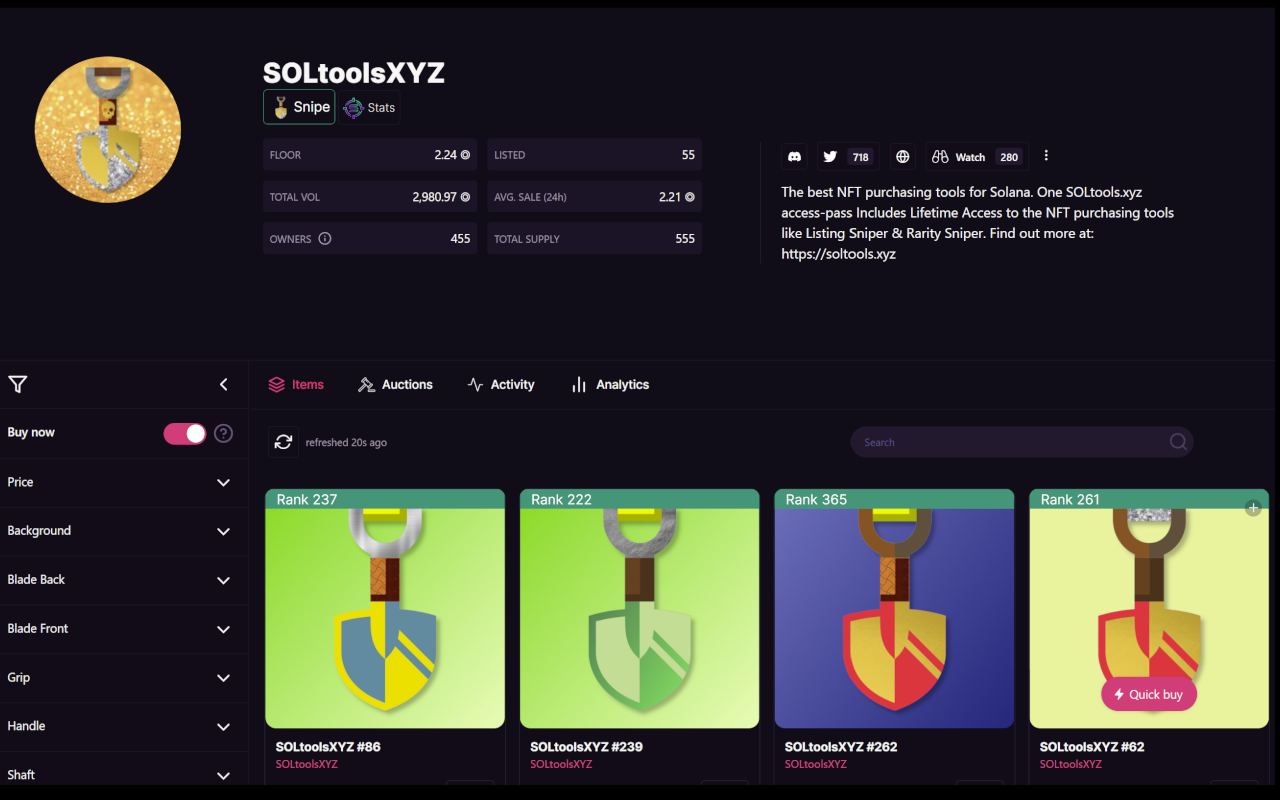Expand the Background filter section
The width and height of the screenshot is (1280, 800).
(x=223, y=531)
